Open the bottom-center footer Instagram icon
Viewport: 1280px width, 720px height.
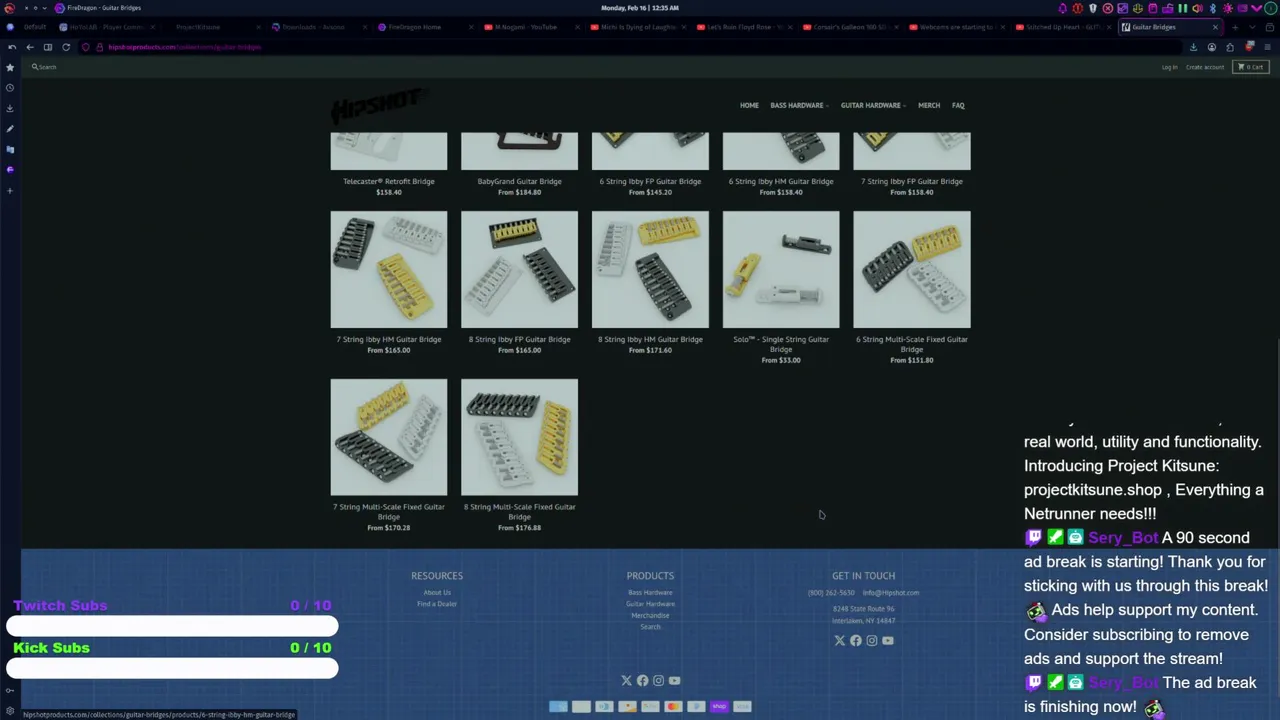pos(658,681)
